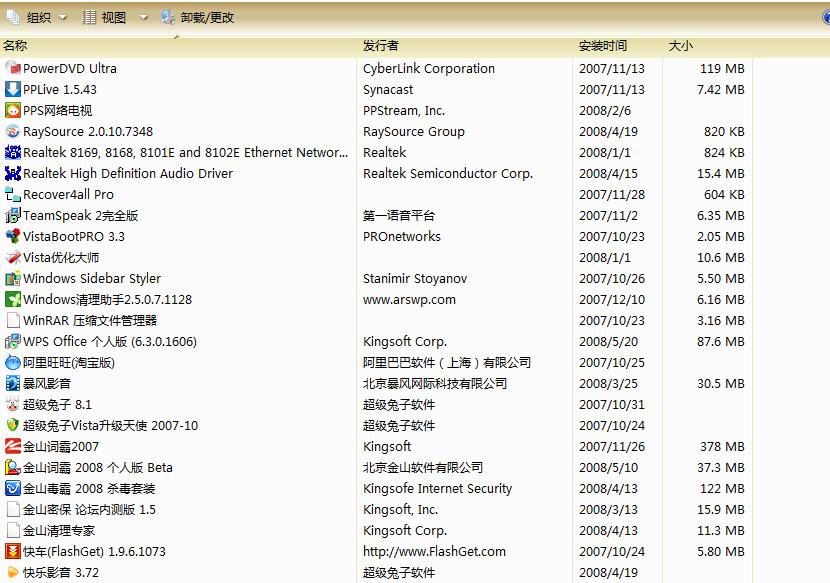The width and height of the screenshot is (830, 583).
Task: Click install date 2007/12/10
Action: [612, 300]
